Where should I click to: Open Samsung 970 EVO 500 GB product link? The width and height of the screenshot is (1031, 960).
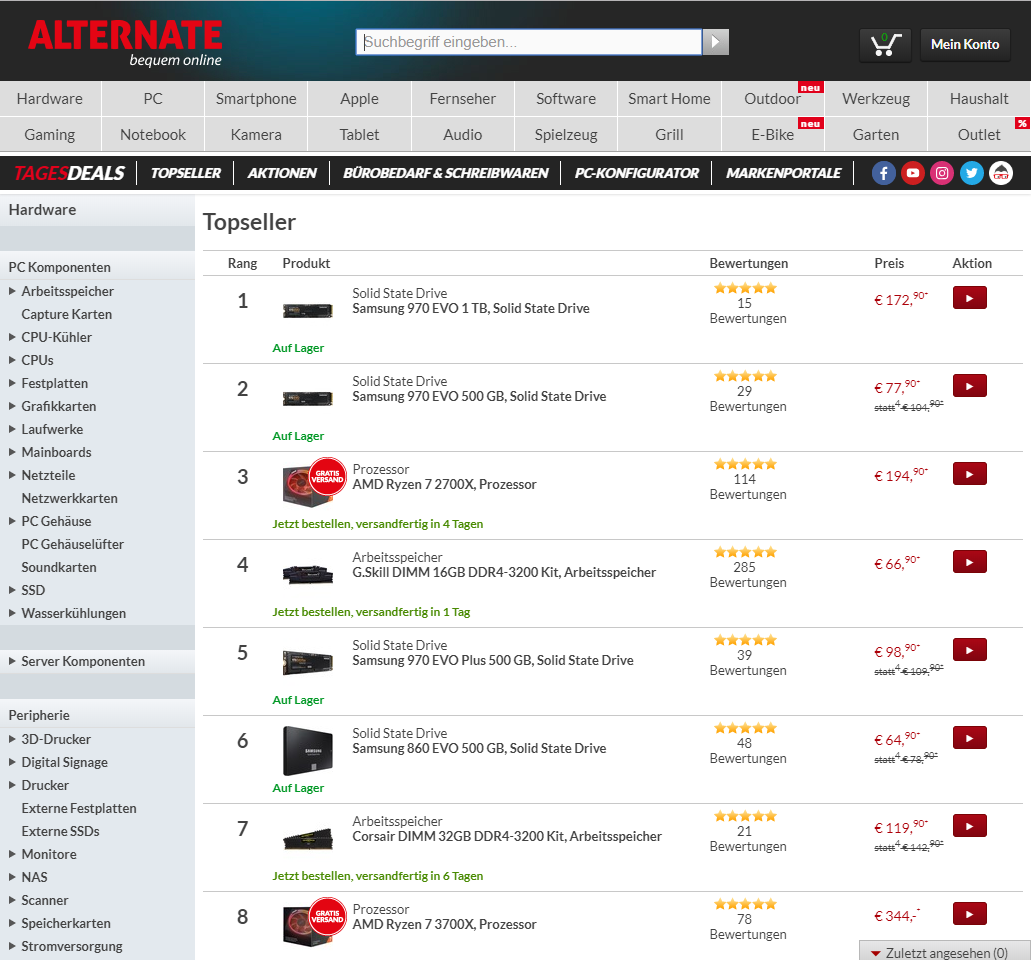click(x=479, y=396)
